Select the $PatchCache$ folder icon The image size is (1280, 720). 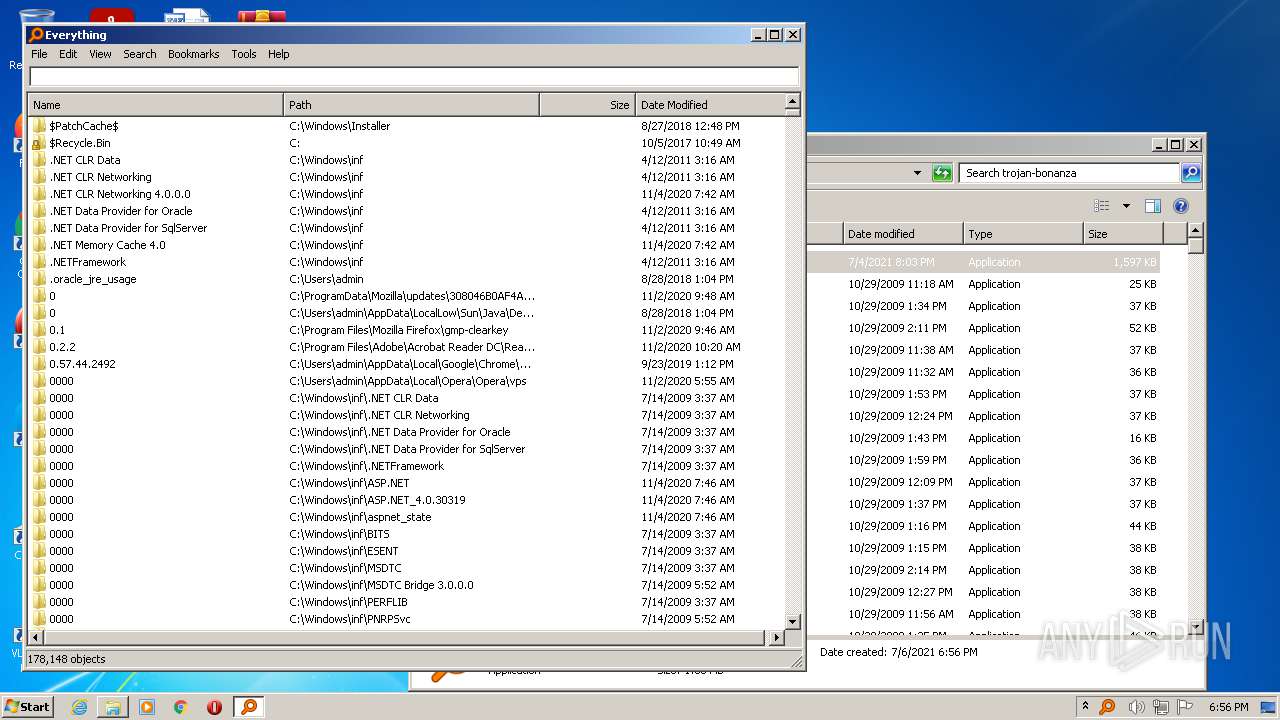[x=39, y=126]
